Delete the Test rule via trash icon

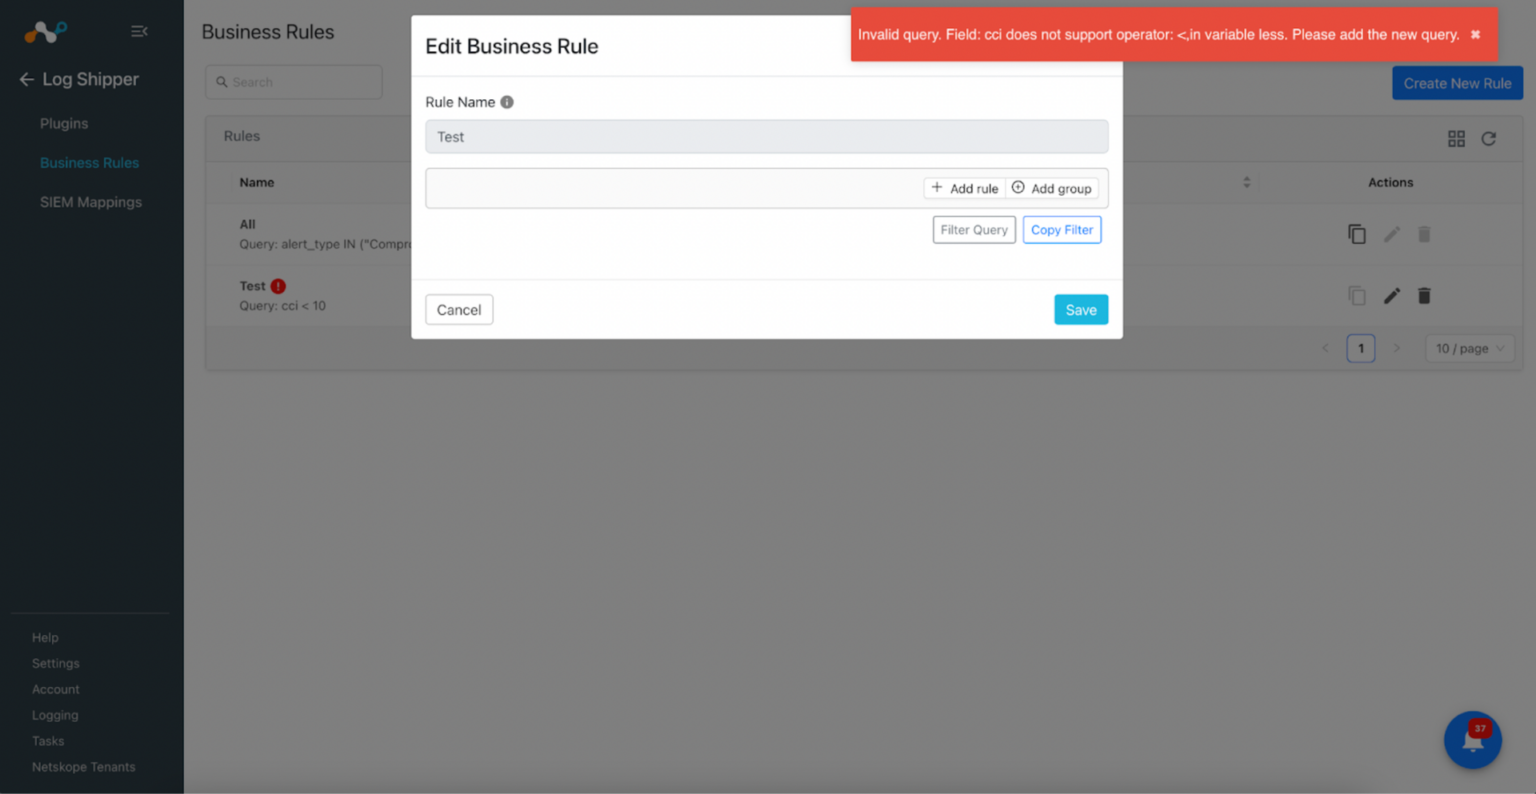click(x=1424, y=295)
